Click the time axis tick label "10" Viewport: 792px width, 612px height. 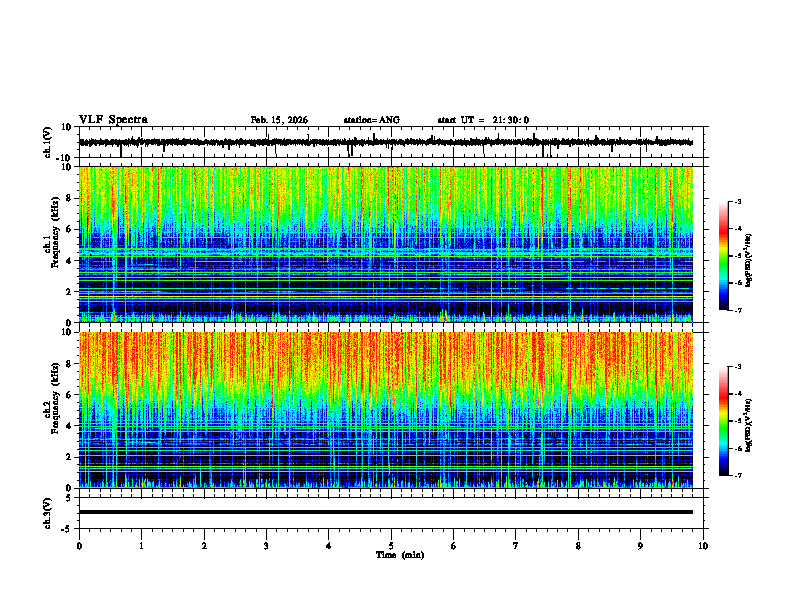point(703,546)
